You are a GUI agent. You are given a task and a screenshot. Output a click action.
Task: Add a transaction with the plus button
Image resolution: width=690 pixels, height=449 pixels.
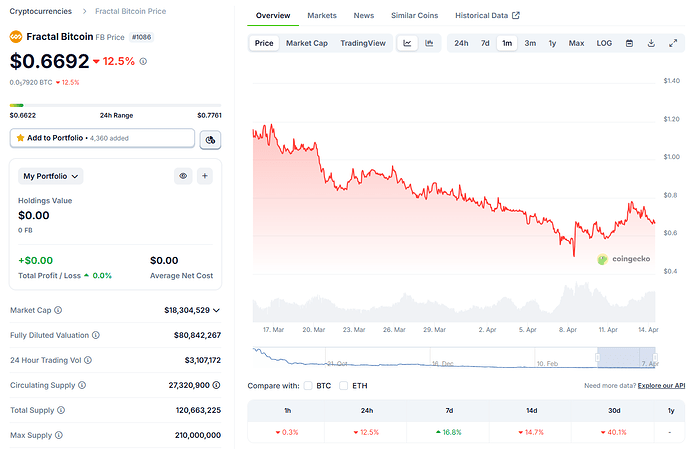(205, 176)
